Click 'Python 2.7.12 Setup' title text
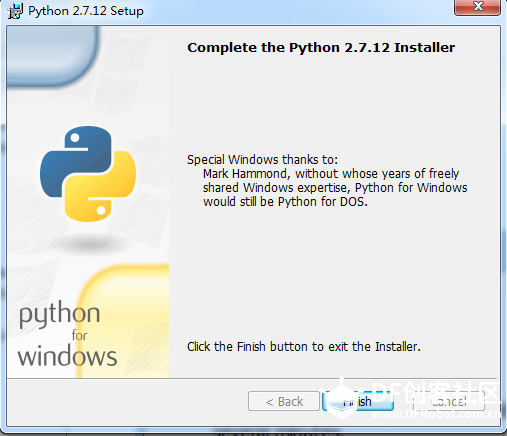The height and width of the screenshot is (436, 507). (x=86, y=11)
